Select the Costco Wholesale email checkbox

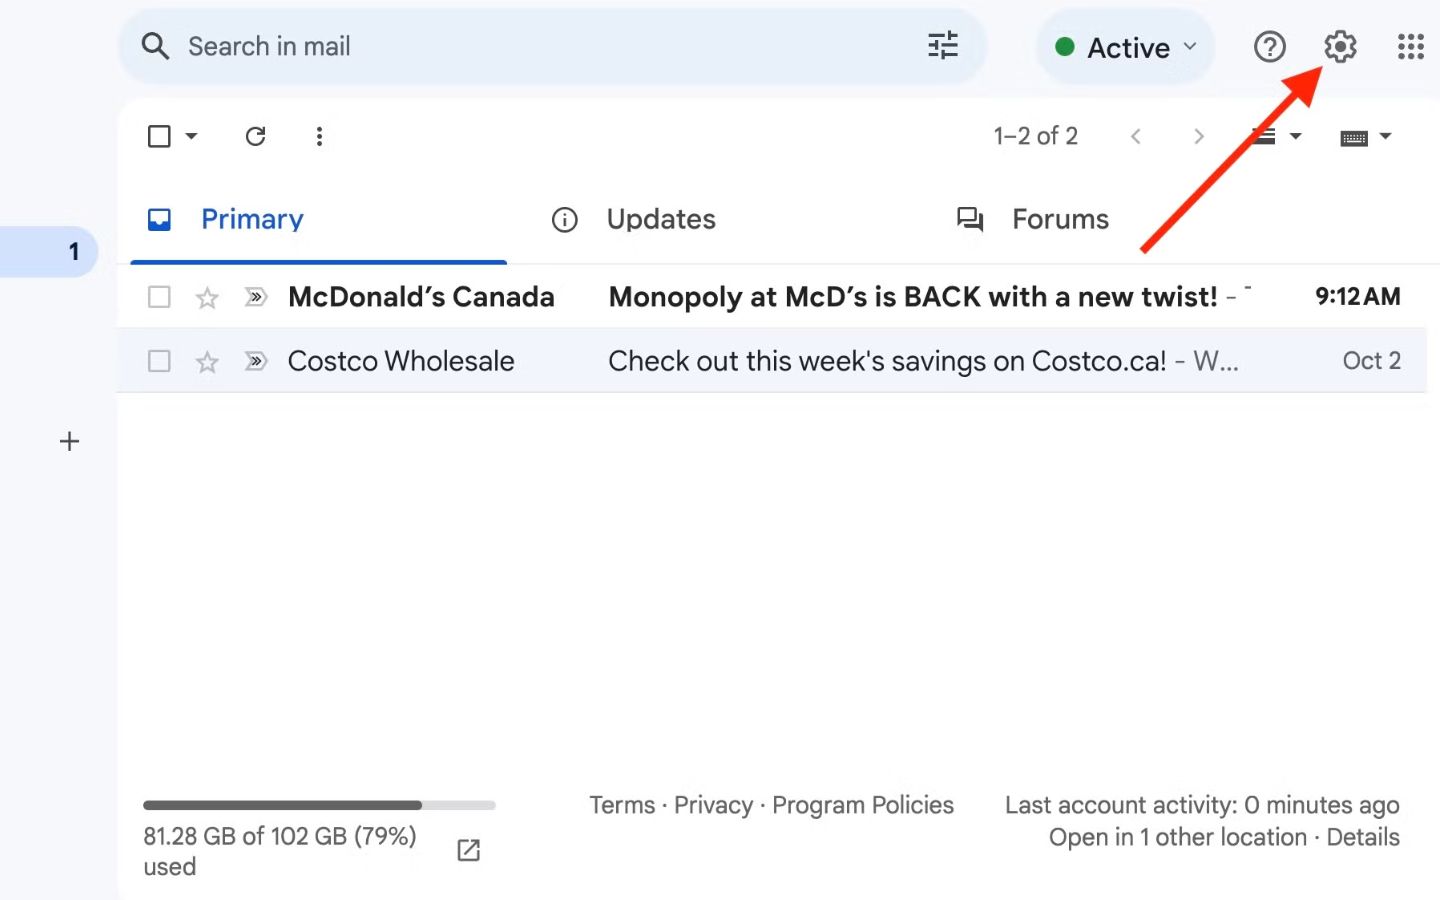tap(159, 361)
